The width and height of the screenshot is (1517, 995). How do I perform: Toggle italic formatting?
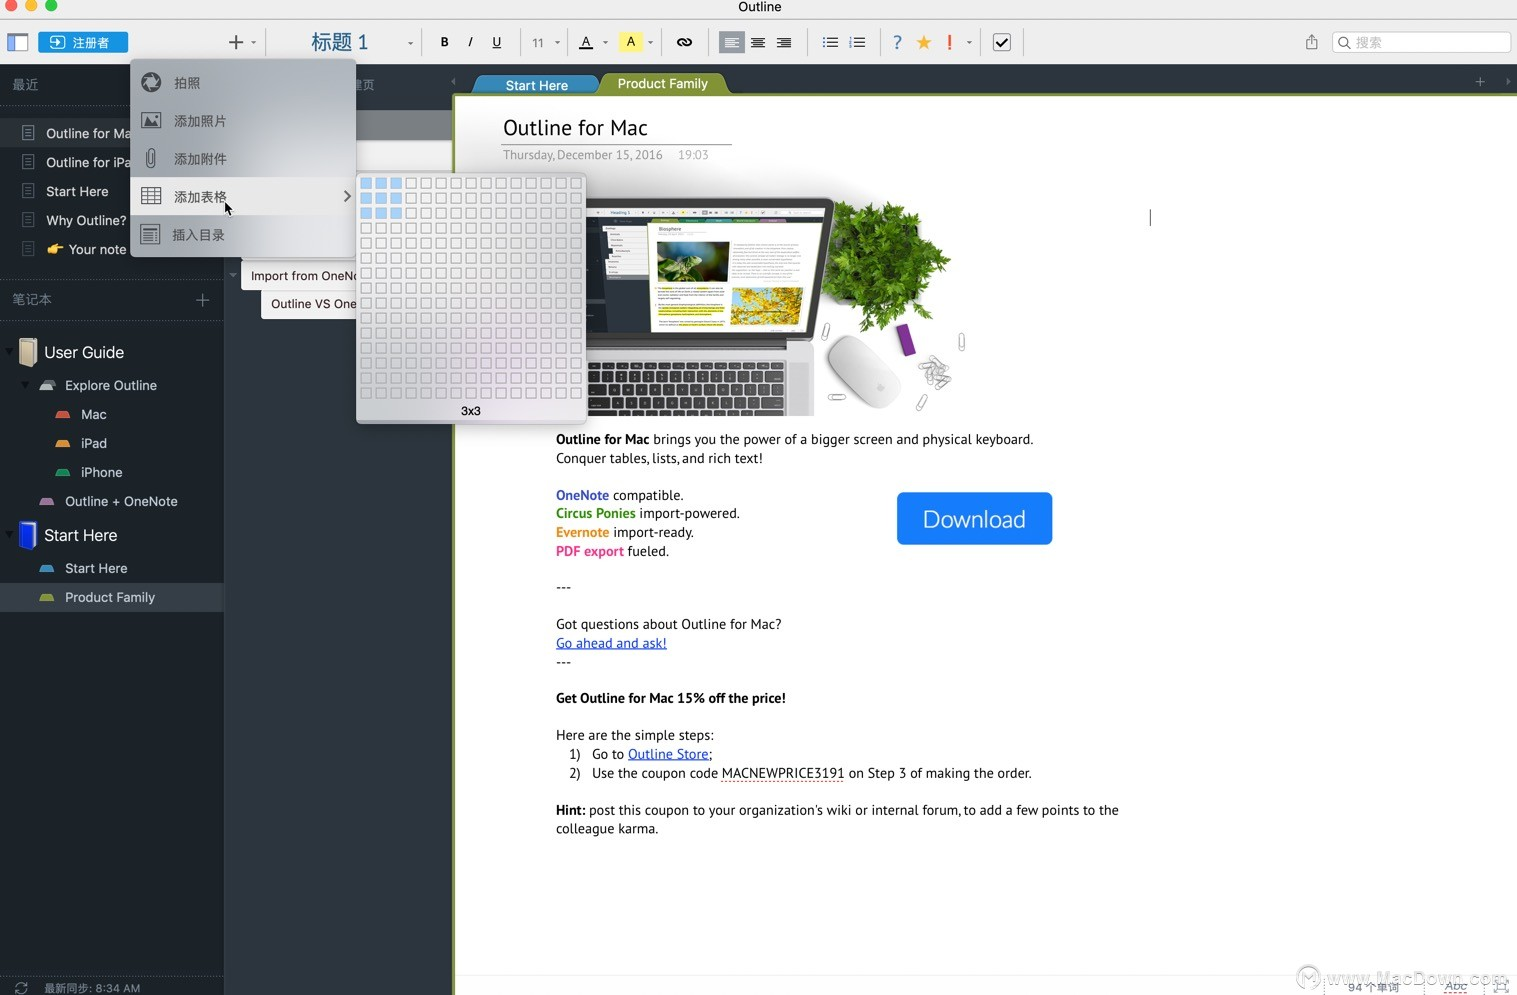point(470,42)
